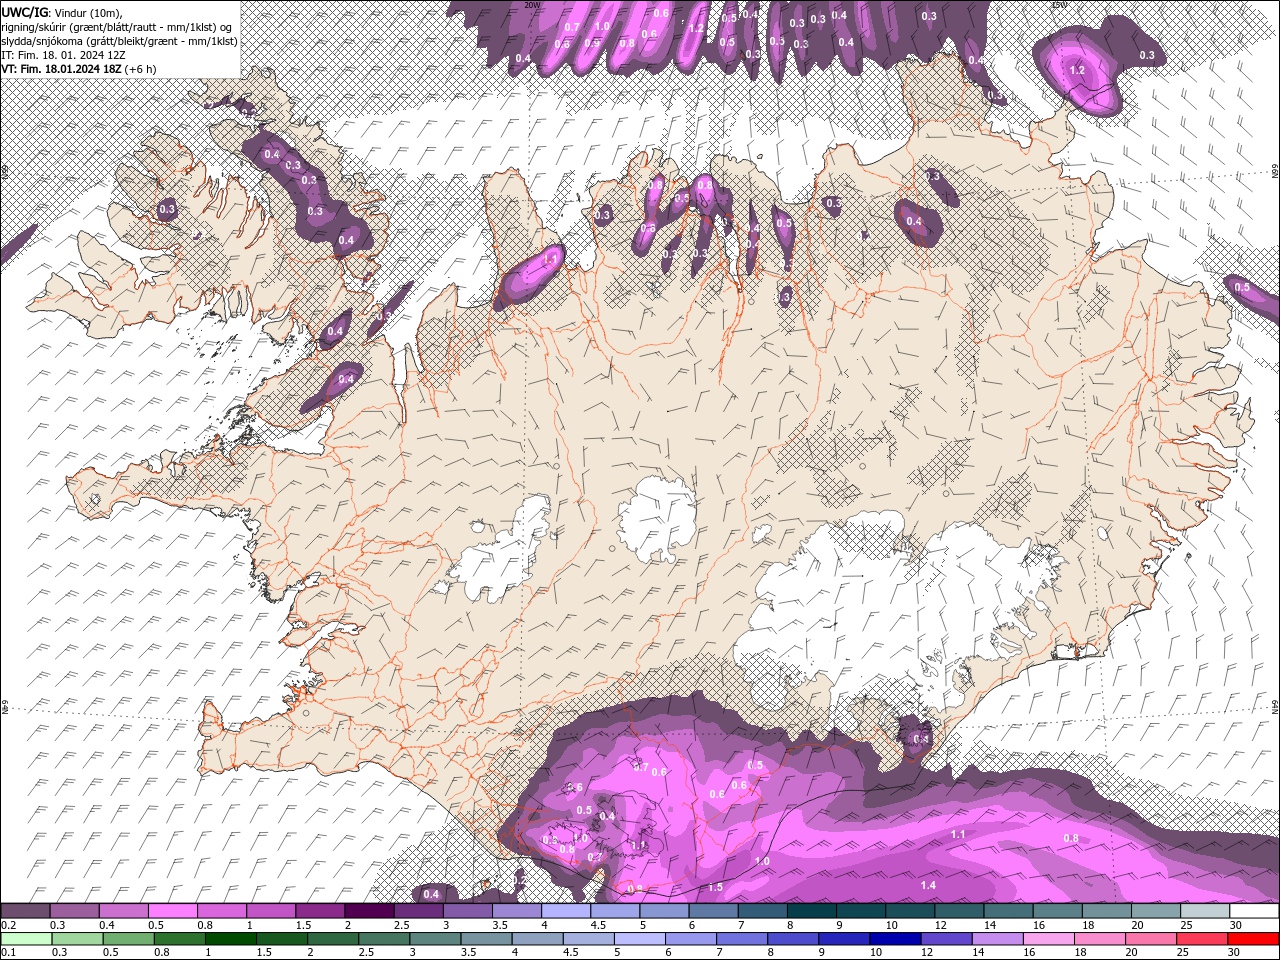Pick the dark teal 8 swatch in upper legend
The width and height of the screenshot is (1280, 960).
point(812,911)
